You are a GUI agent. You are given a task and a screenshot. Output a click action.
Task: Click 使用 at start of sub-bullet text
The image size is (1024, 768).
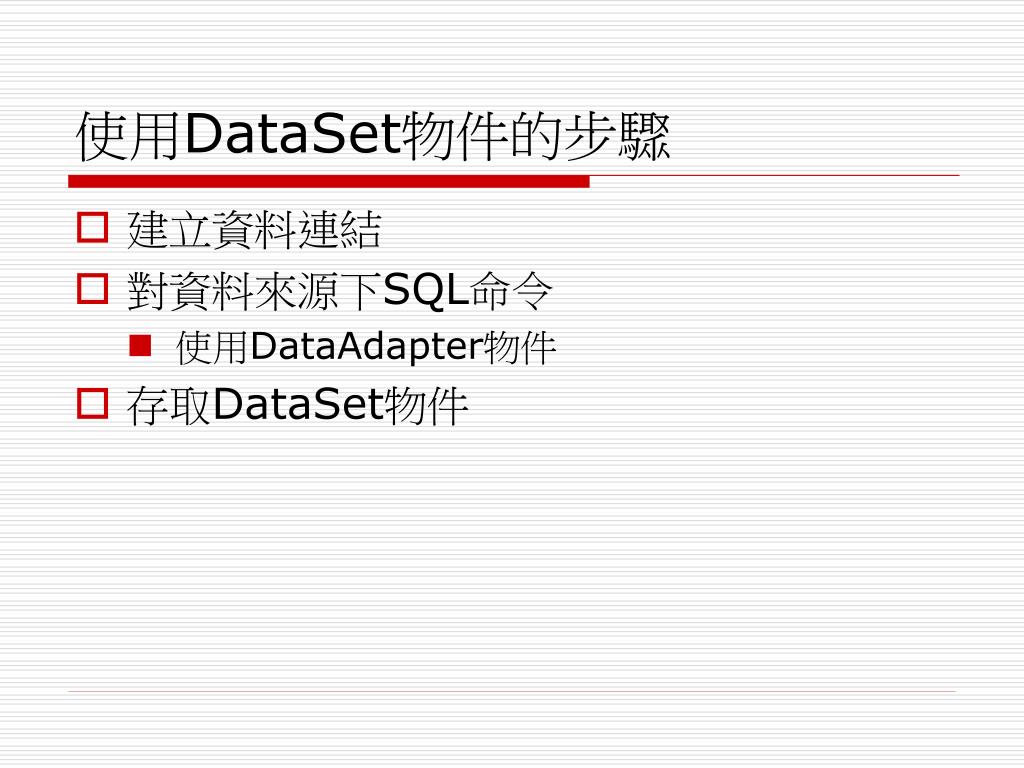(x=212, y=347)
